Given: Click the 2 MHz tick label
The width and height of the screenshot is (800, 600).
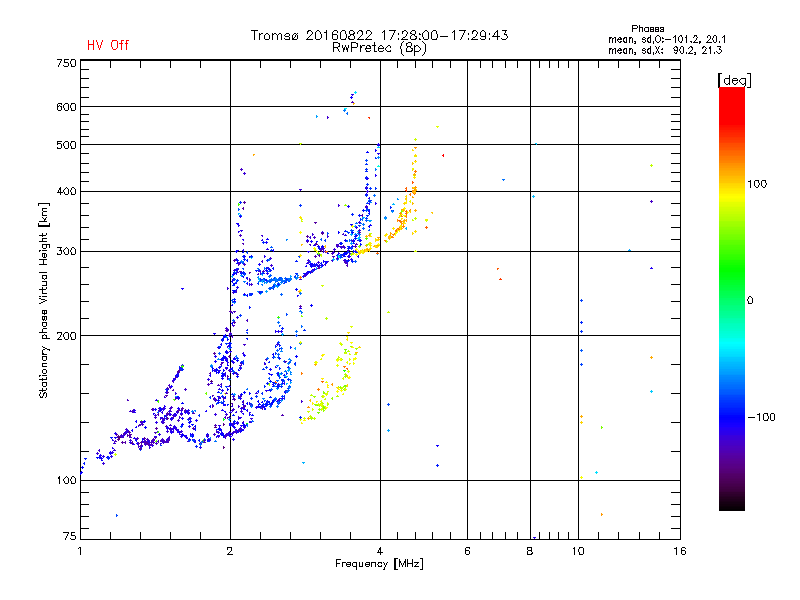Looking at the screenshot, I should tap(230, 551).
